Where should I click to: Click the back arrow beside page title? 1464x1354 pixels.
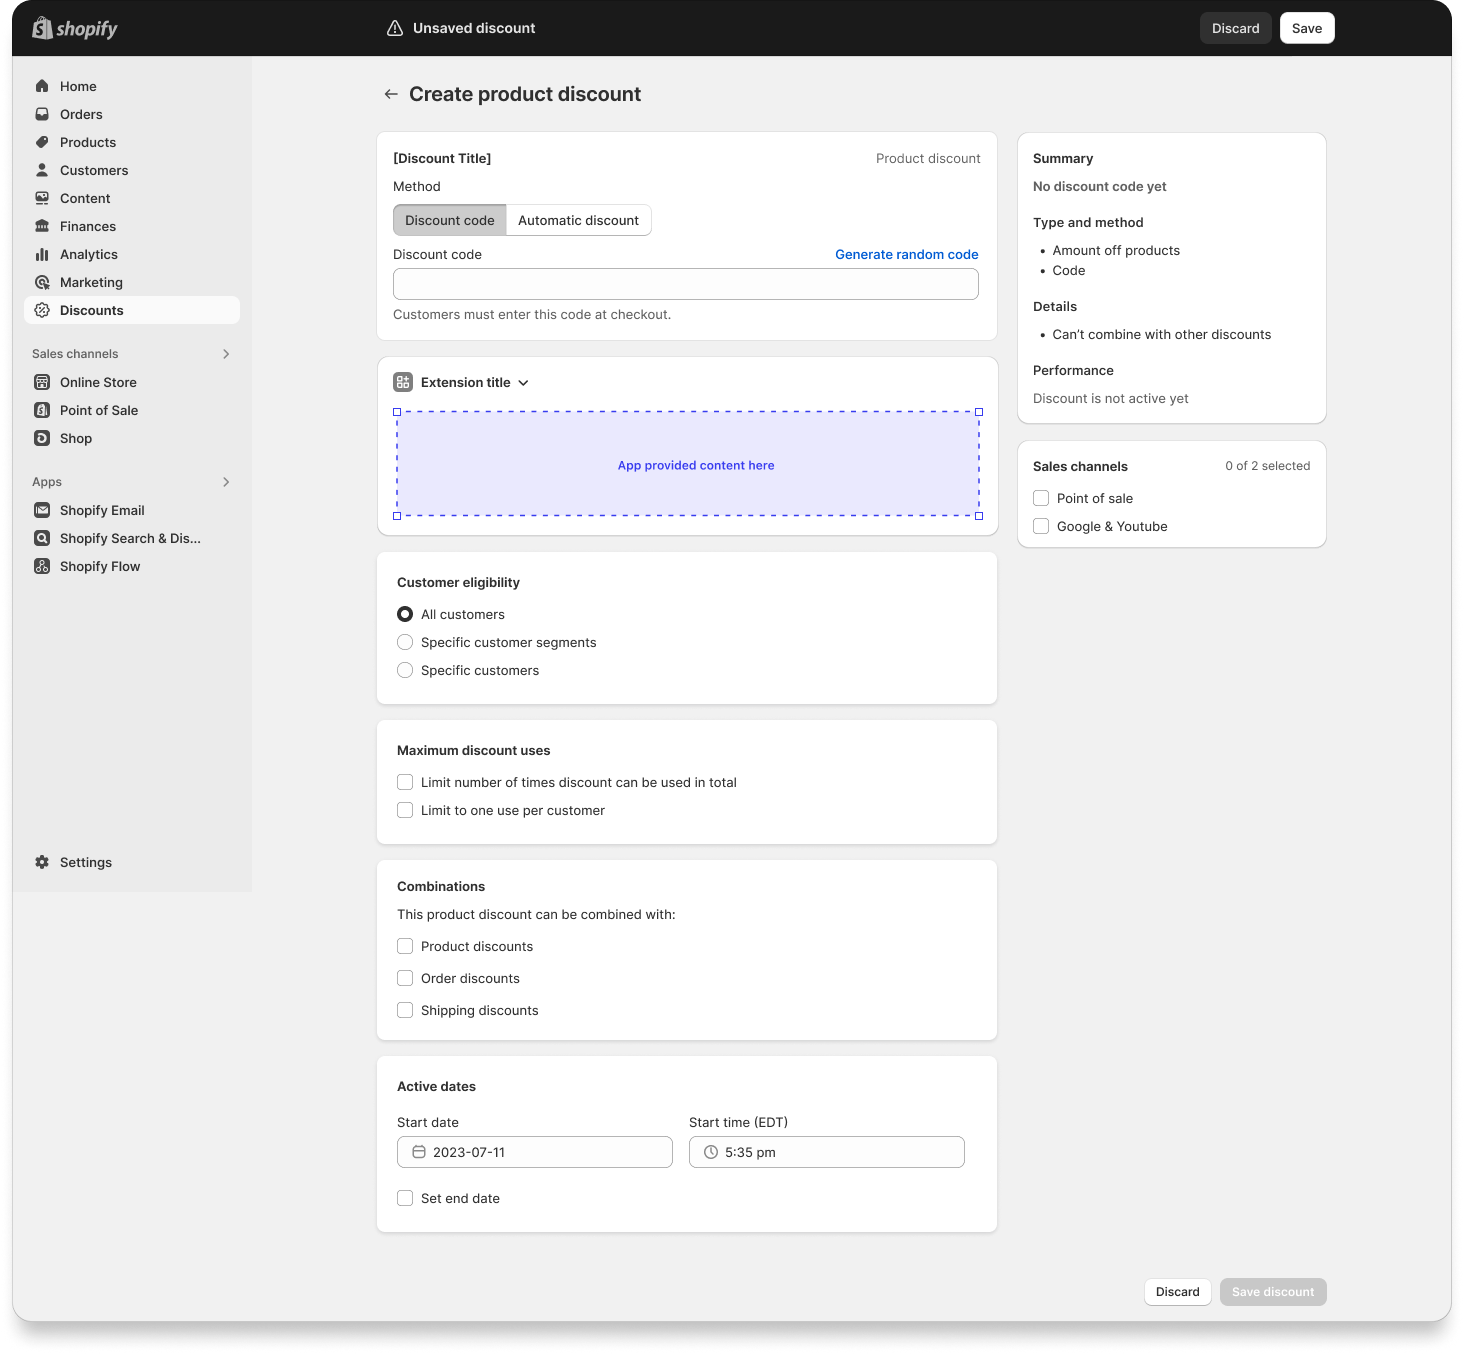pos(391,94)
